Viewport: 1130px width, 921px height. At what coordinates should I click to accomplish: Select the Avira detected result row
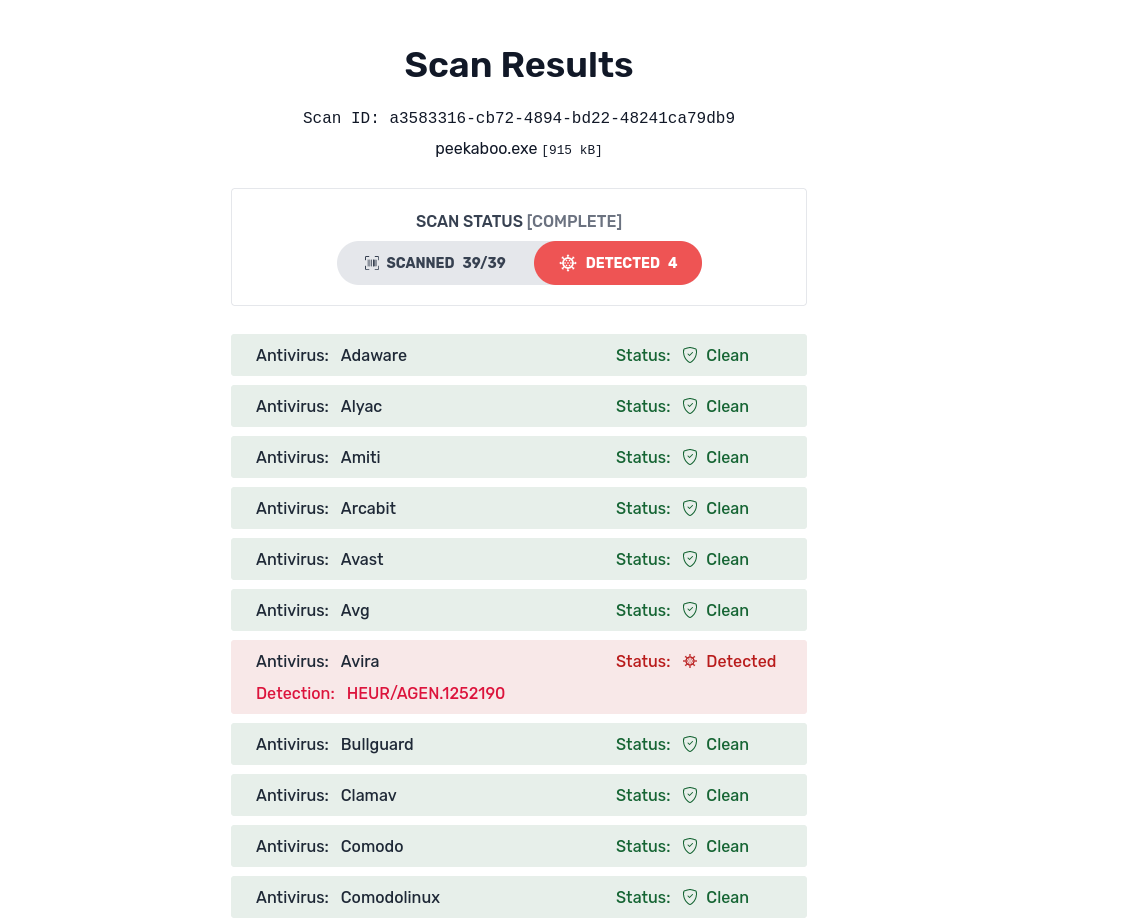(519, 676)
